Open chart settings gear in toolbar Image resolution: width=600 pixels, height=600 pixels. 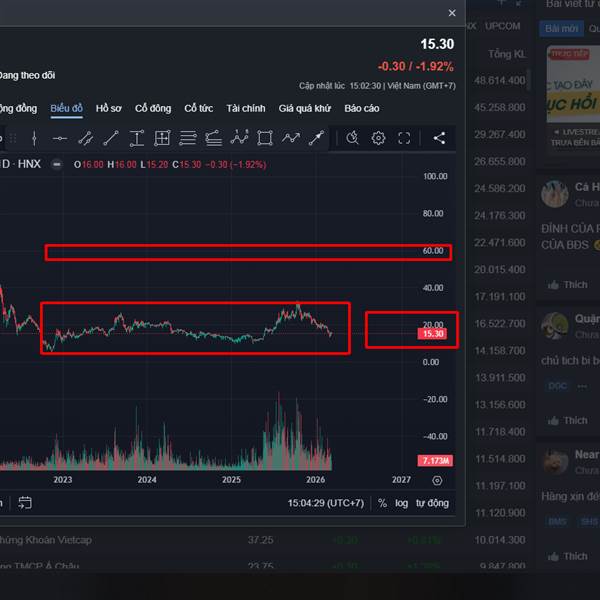(378, 138)
